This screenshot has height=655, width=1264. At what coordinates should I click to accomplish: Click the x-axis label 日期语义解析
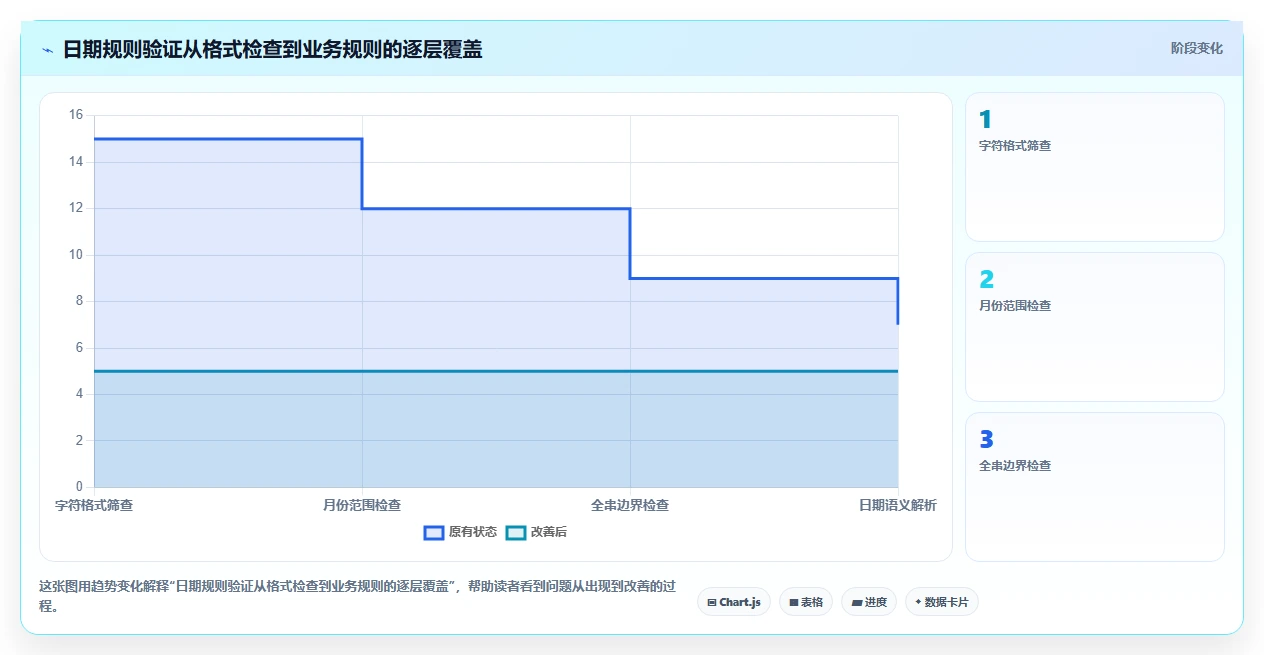(x=898, y=505)
